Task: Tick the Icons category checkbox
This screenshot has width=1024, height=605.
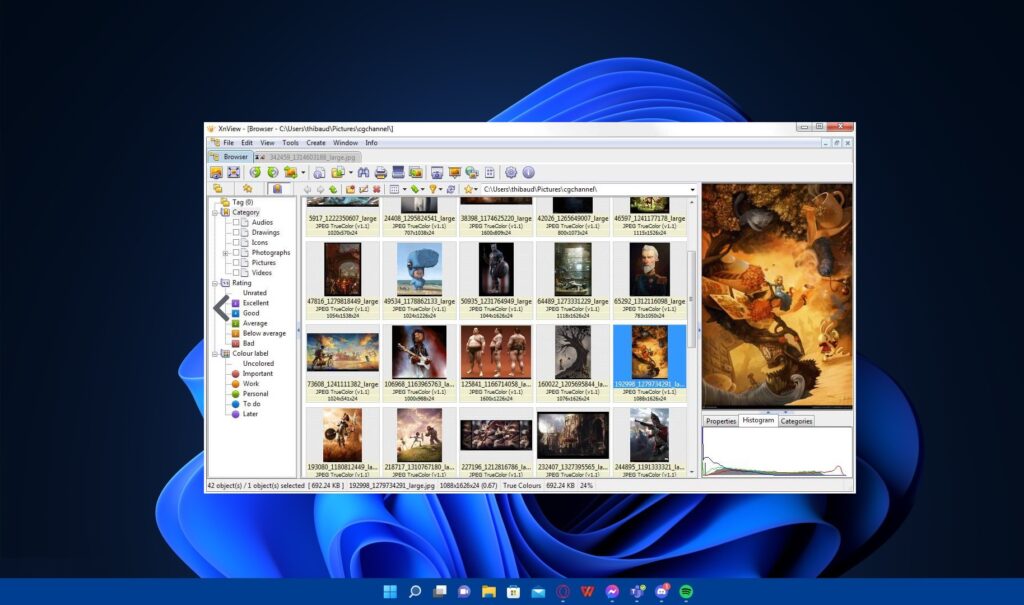Action: [236, 242]
